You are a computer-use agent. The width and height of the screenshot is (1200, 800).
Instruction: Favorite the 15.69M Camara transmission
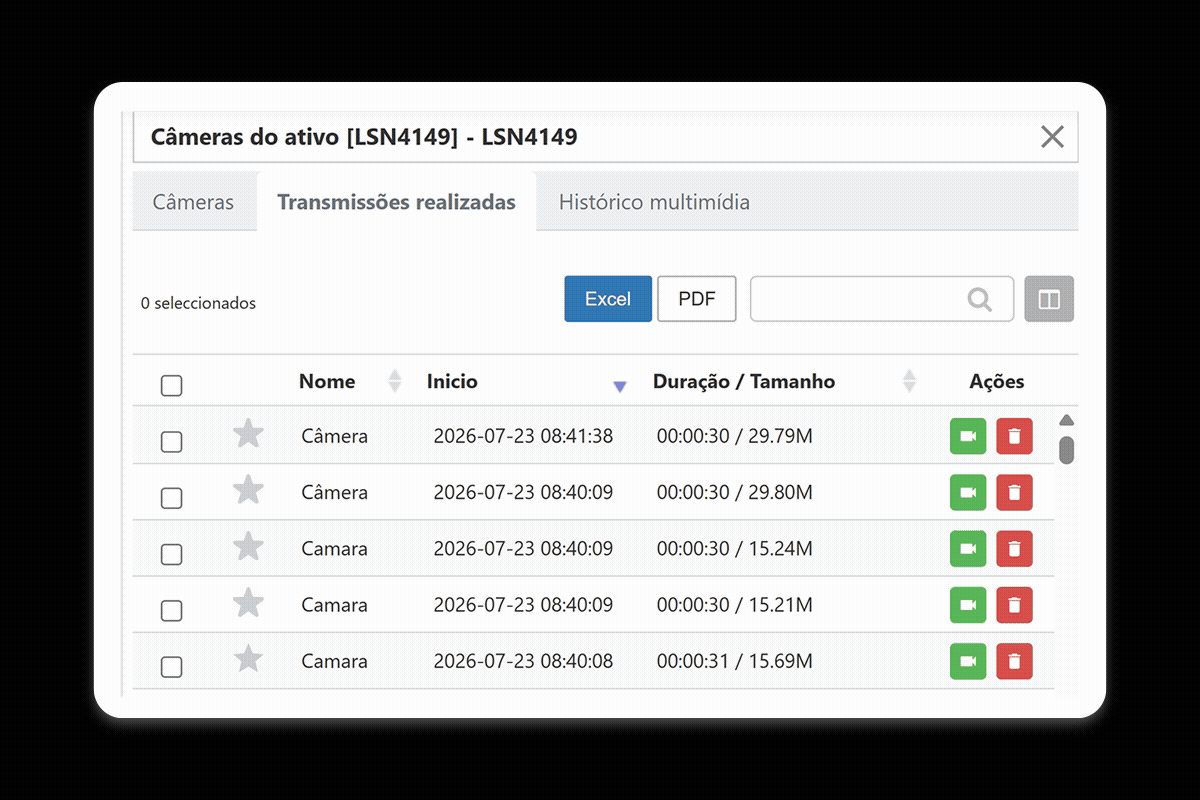pyautogui.click(x=248, y=658)
